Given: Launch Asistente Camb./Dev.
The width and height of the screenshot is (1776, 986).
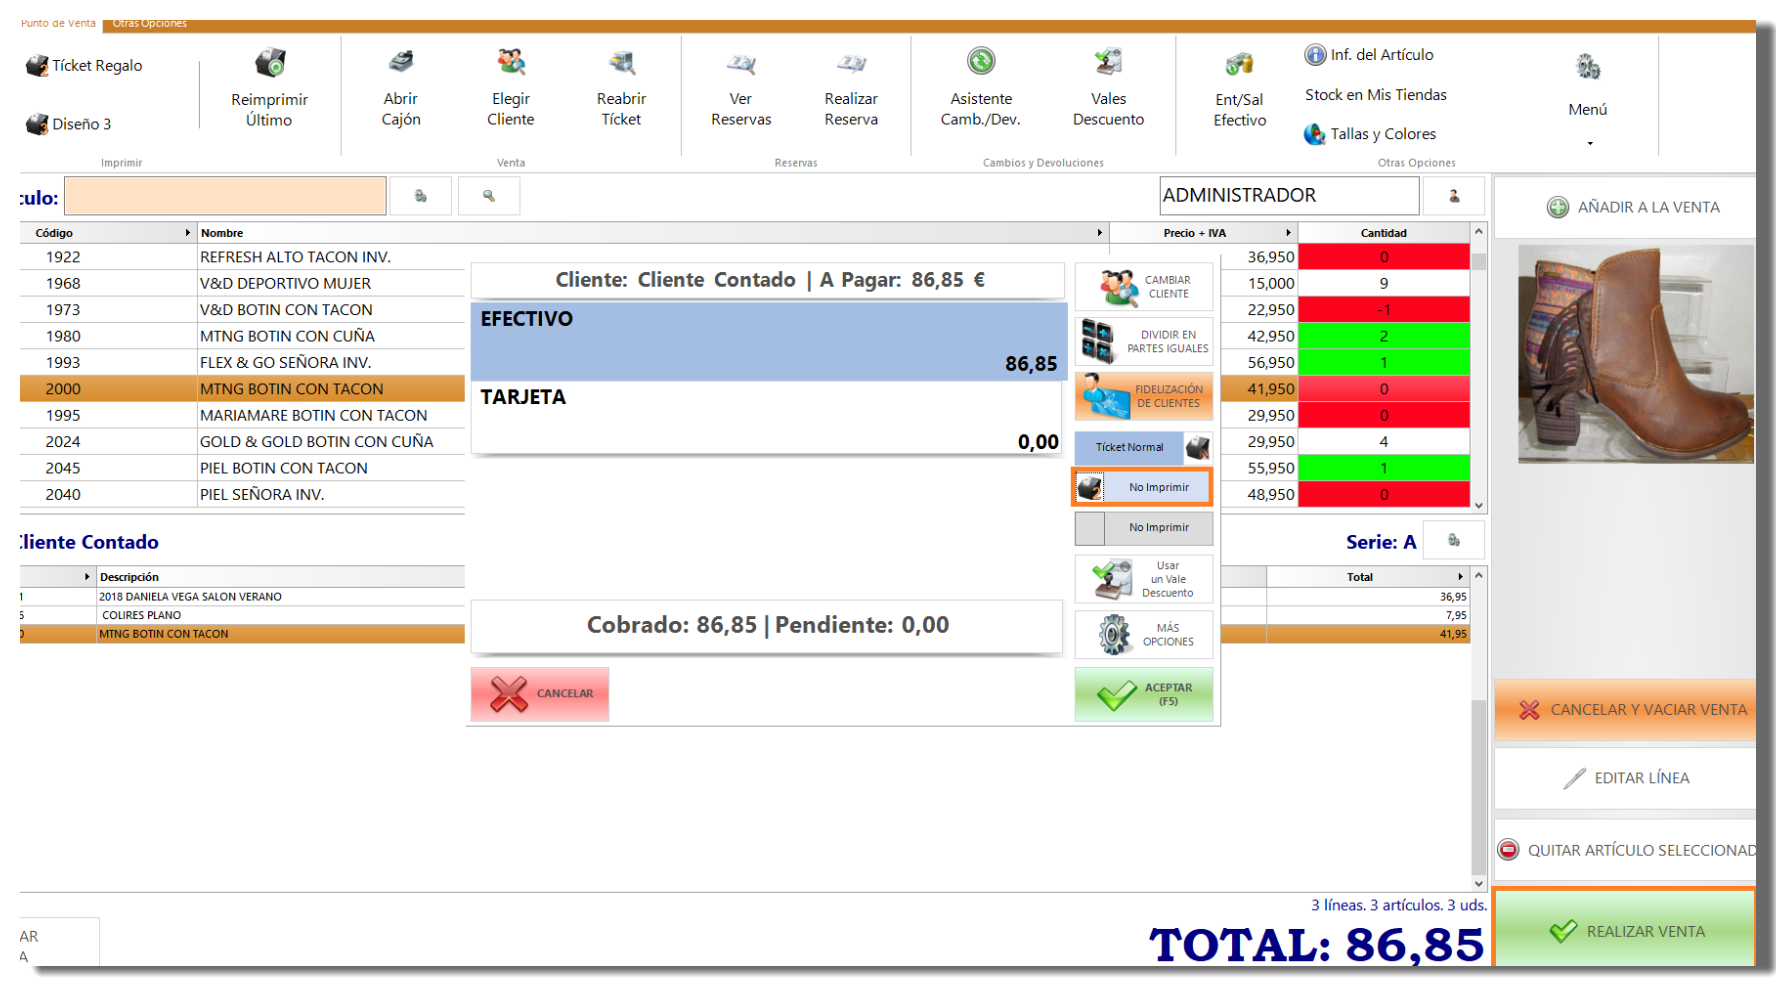Looking at the screenshot, I should click(x=981, y=89).
